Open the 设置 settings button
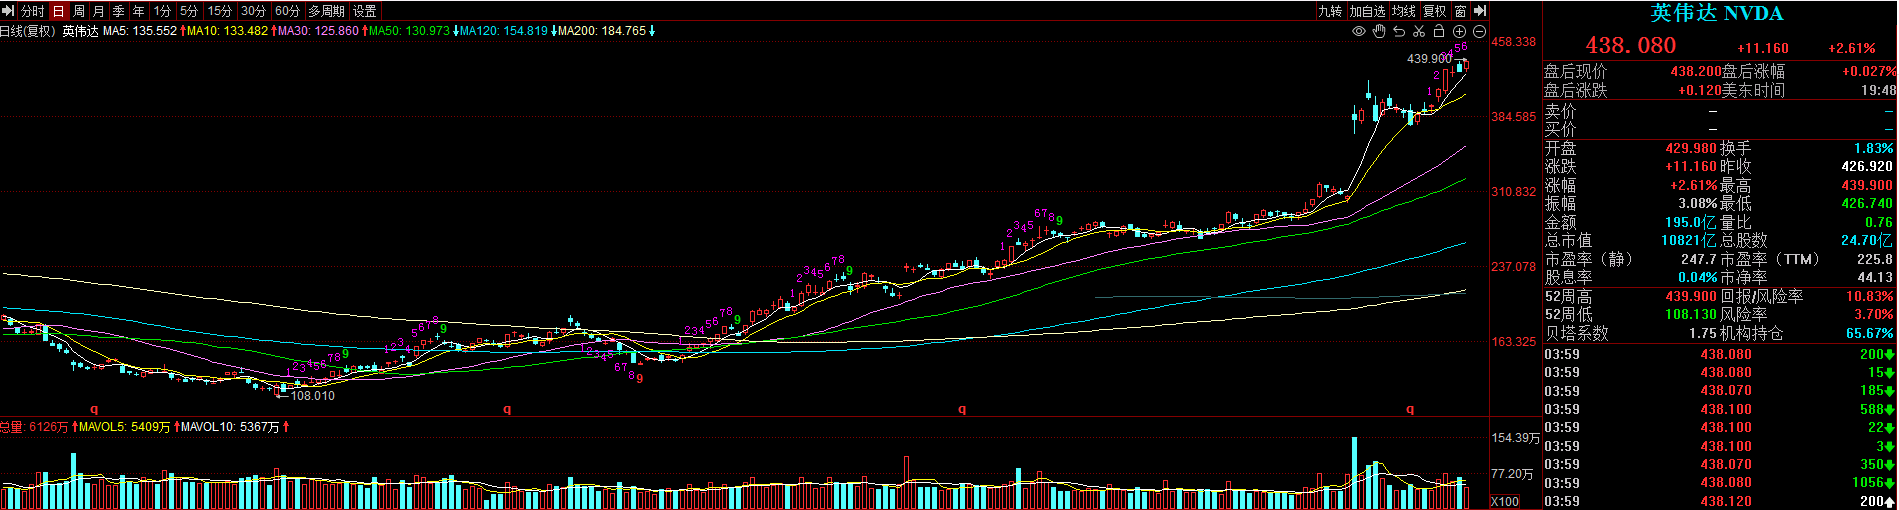This screenshot has width=1899, height=510. pyautogui.click(x=365, y=11)
